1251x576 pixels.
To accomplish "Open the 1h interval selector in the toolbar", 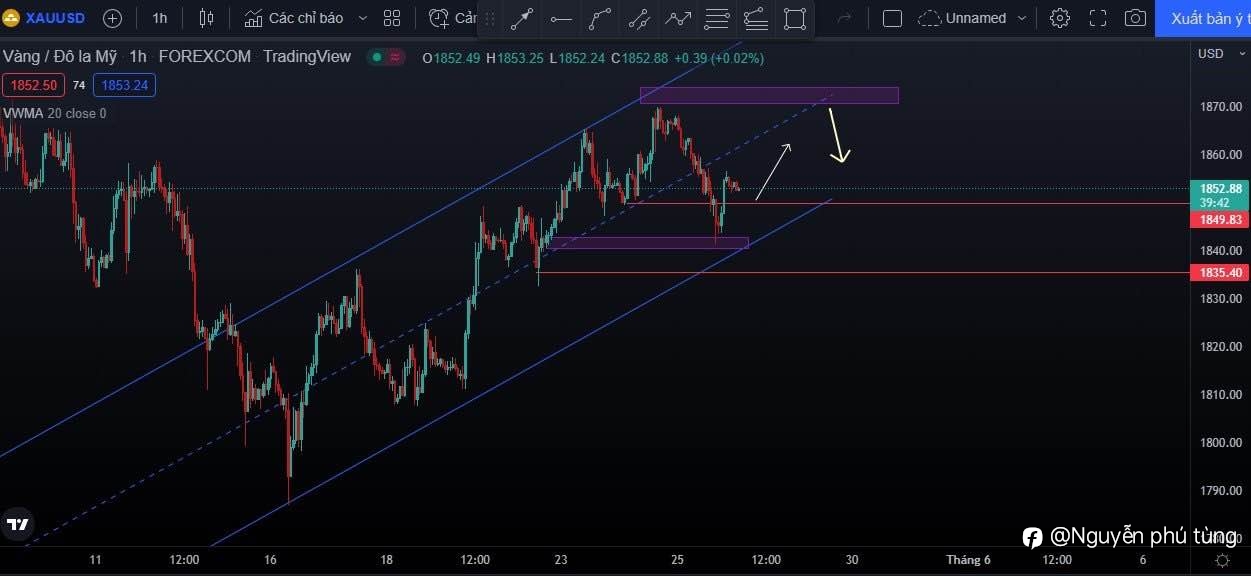I will [160, 18].
